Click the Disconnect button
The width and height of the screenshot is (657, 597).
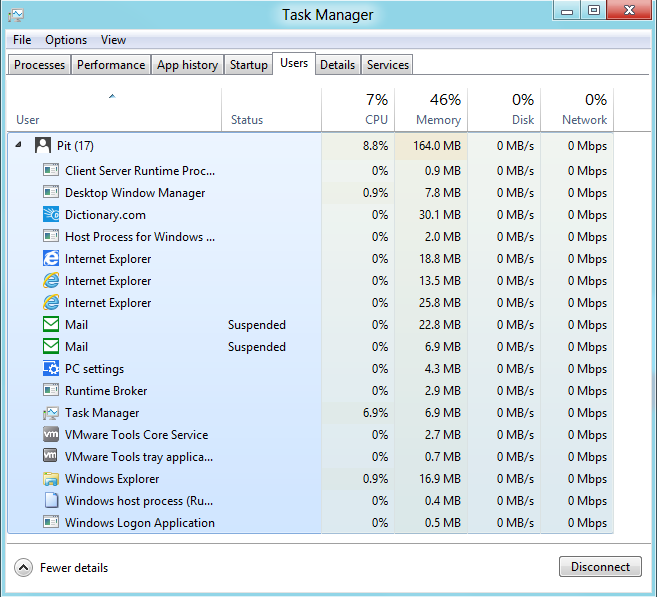pos(600,567)
